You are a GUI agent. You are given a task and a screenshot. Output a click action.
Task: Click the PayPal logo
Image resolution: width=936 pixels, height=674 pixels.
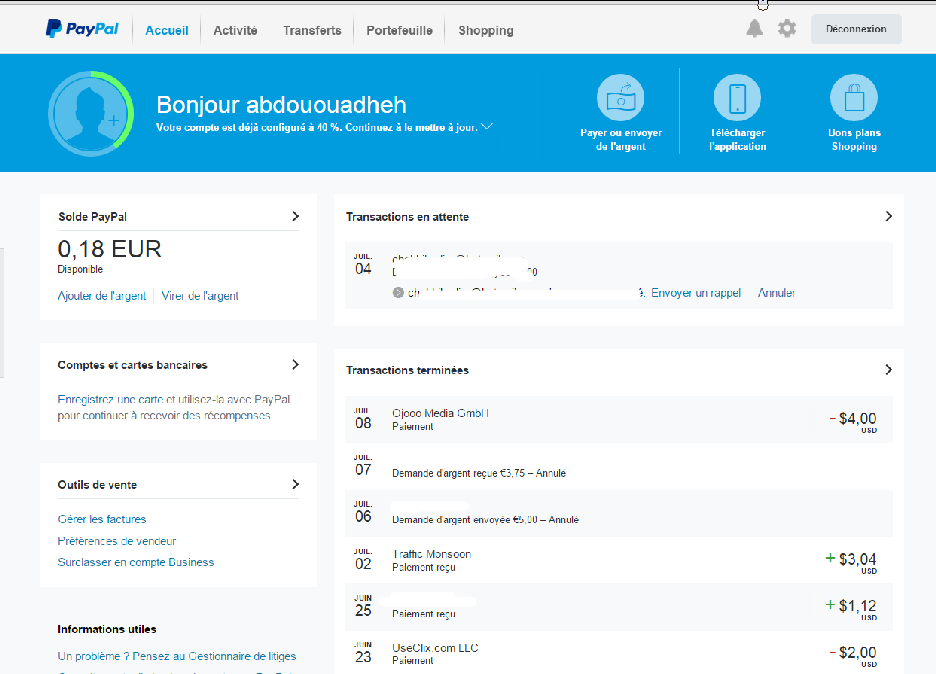coord(82,29)
